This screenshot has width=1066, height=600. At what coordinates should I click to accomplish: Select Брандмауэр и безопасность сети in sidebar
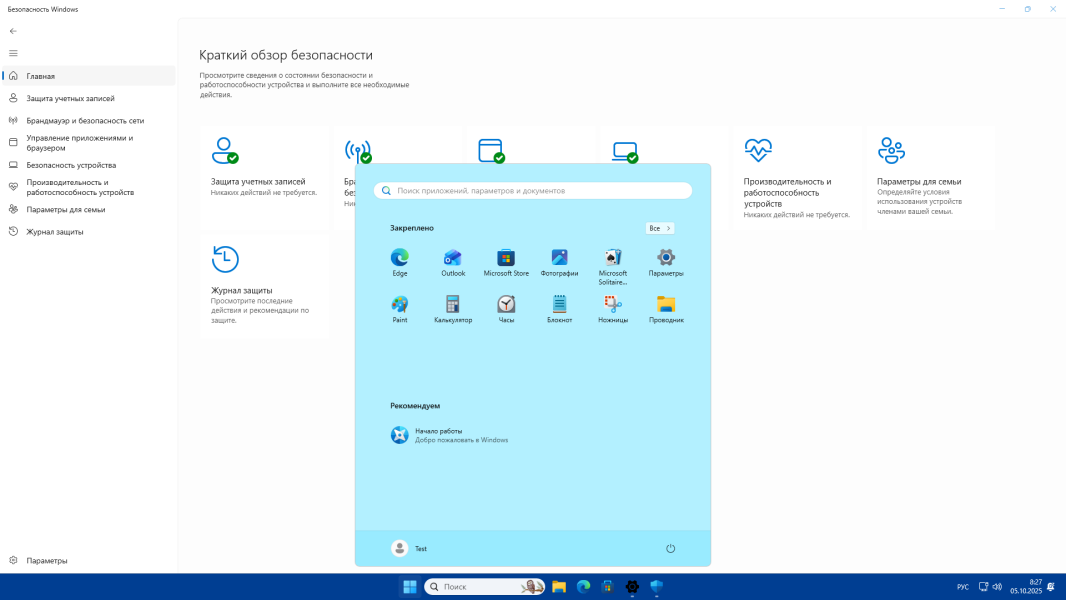point(85,120)
